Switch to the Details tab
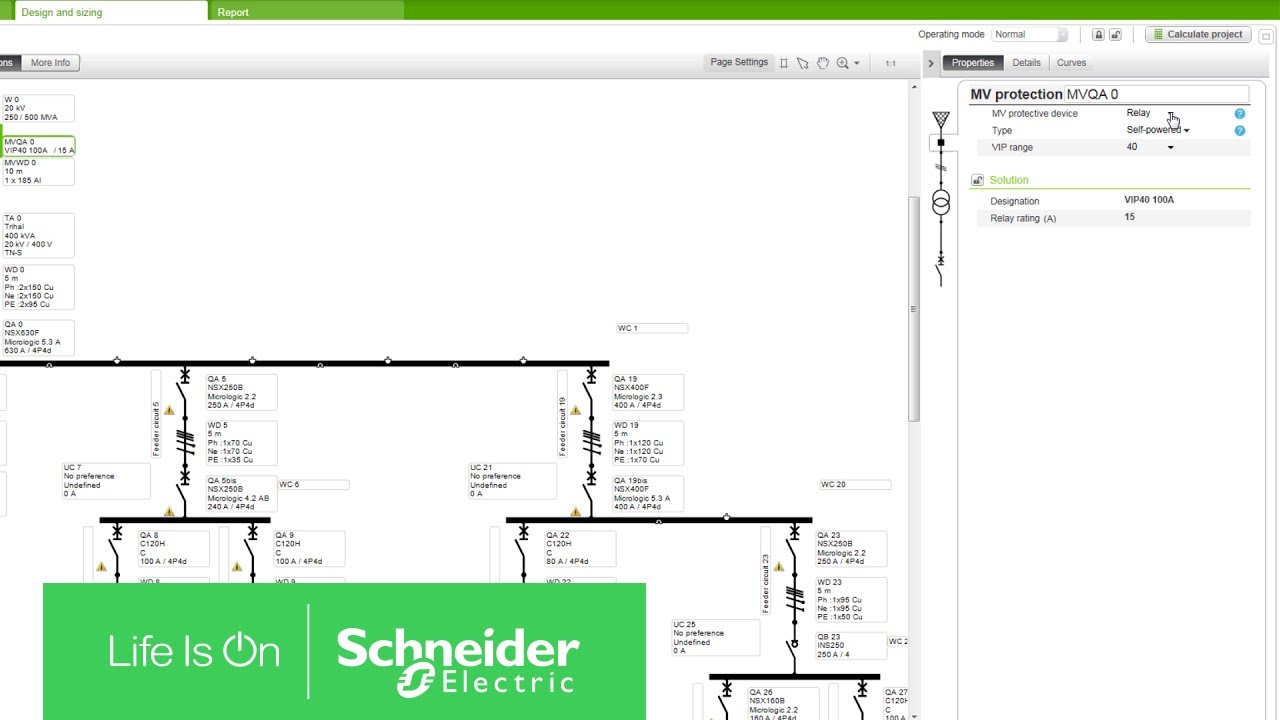Screen dimensions: 1280x720 tap(1026, 62)
